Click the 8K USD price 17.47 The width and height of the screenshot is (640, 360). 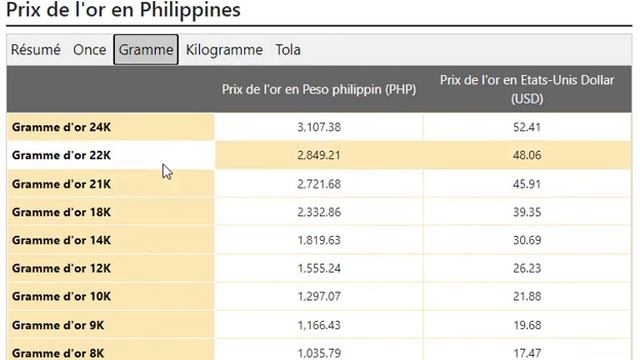click(x=527, y=353)
